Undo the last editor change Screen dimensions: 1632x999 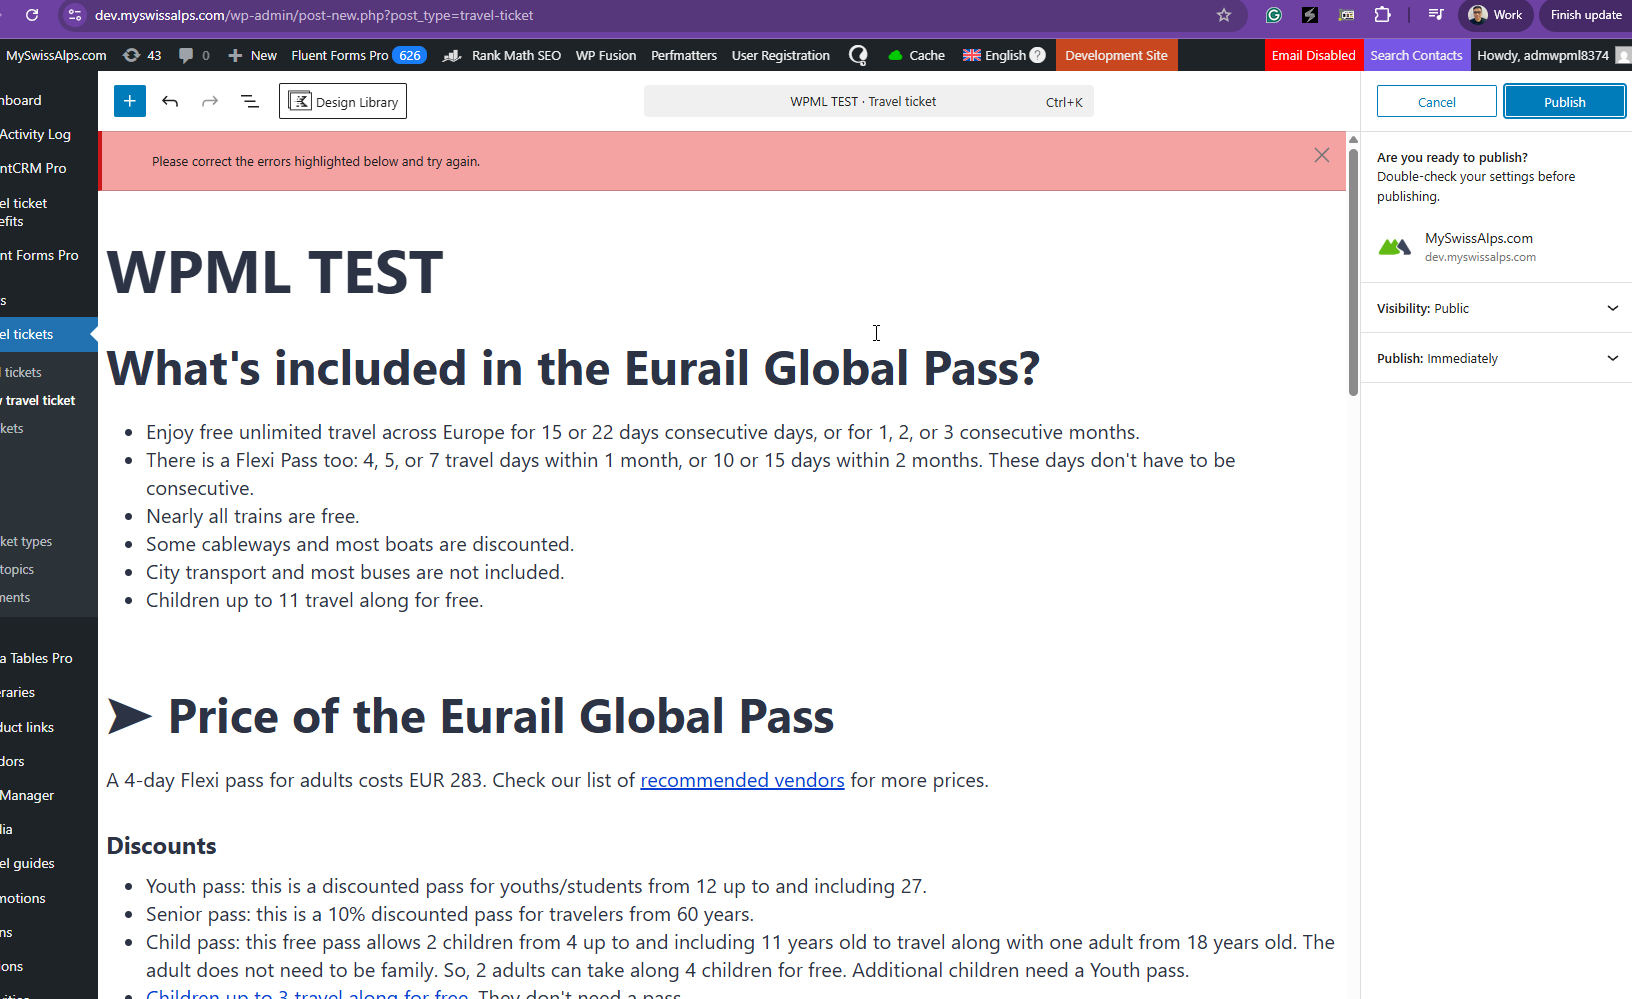[170, 101]
